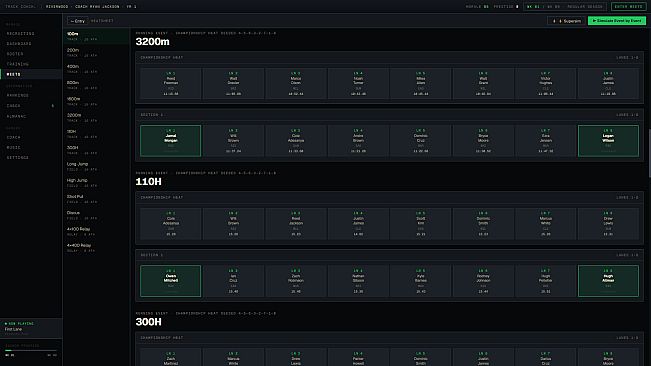Click Reed Freeman lane 1 championship heat card
The height and width of the screenshot is (366, 651).
(171, 83)
